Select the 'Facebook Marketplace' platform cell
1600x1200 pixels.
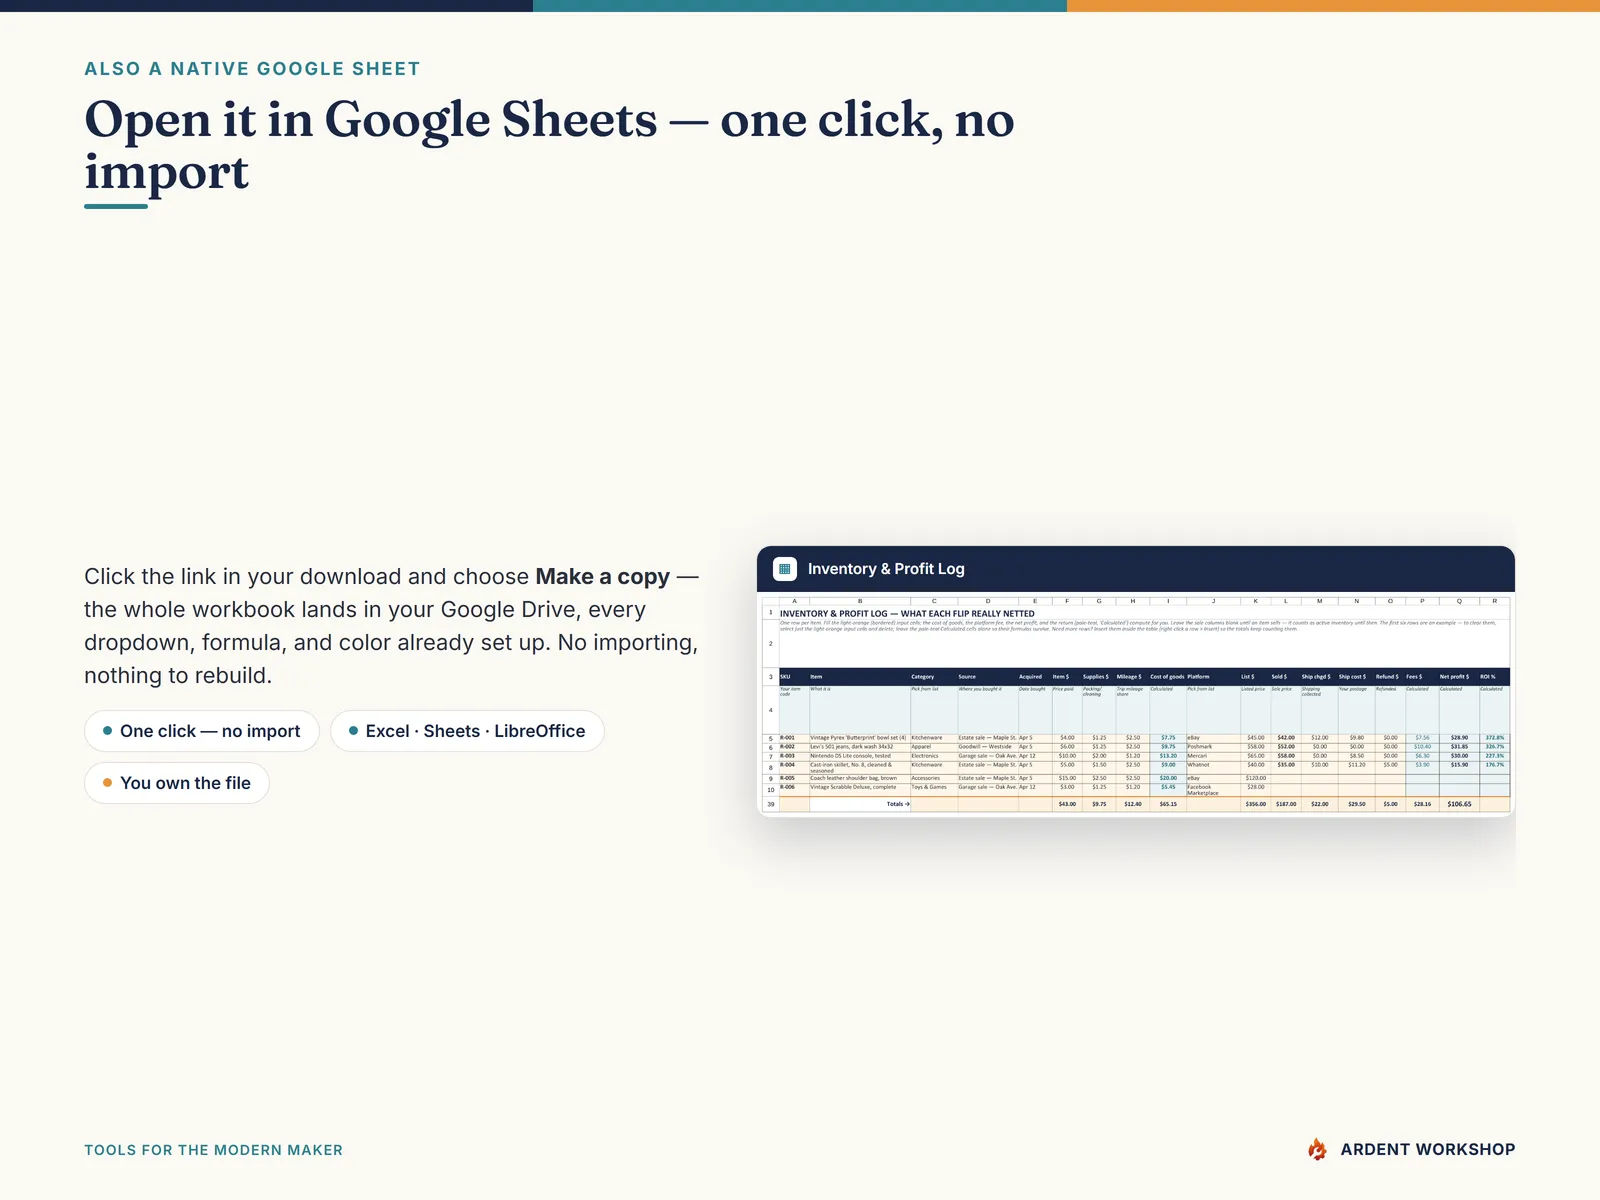(x=1212, y=790)
